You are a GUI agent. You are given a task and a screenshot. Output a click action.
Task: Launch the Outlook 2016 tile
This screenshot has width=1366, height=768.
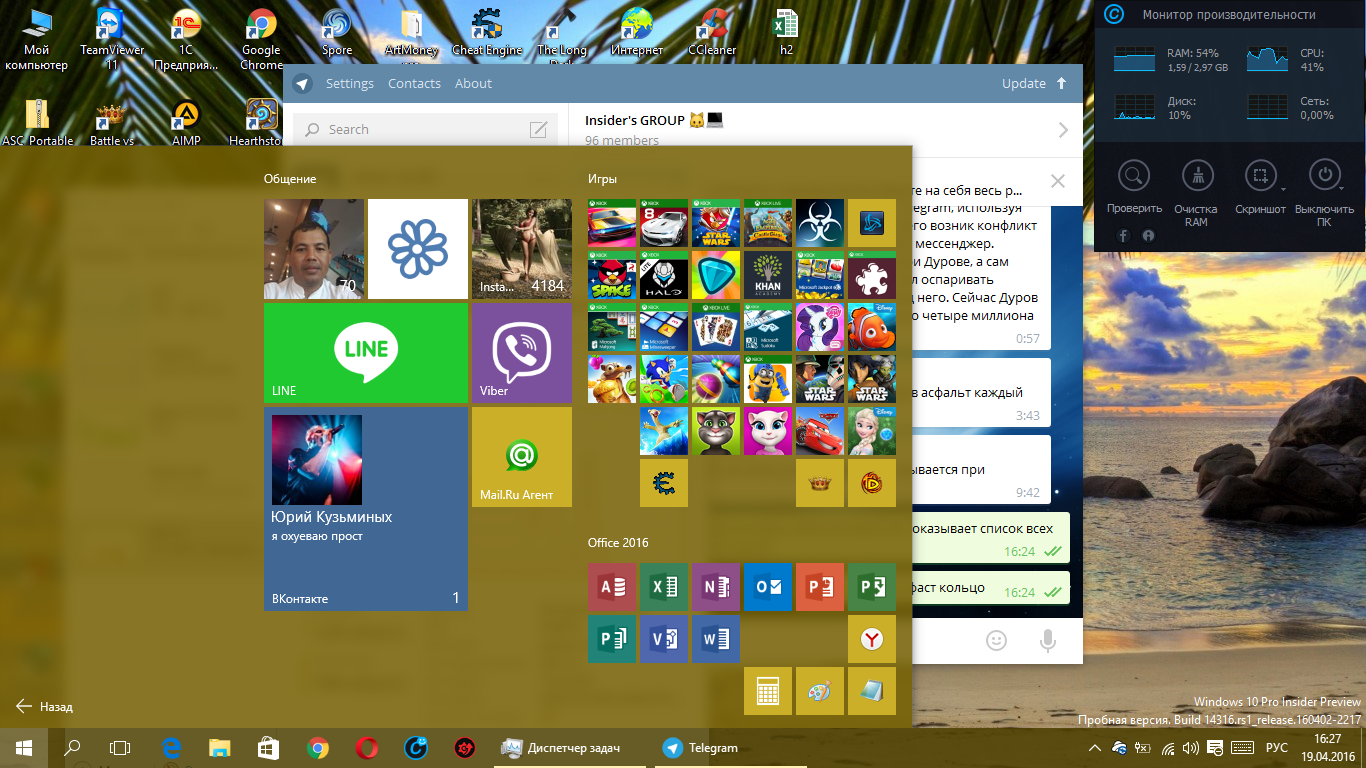768,587
